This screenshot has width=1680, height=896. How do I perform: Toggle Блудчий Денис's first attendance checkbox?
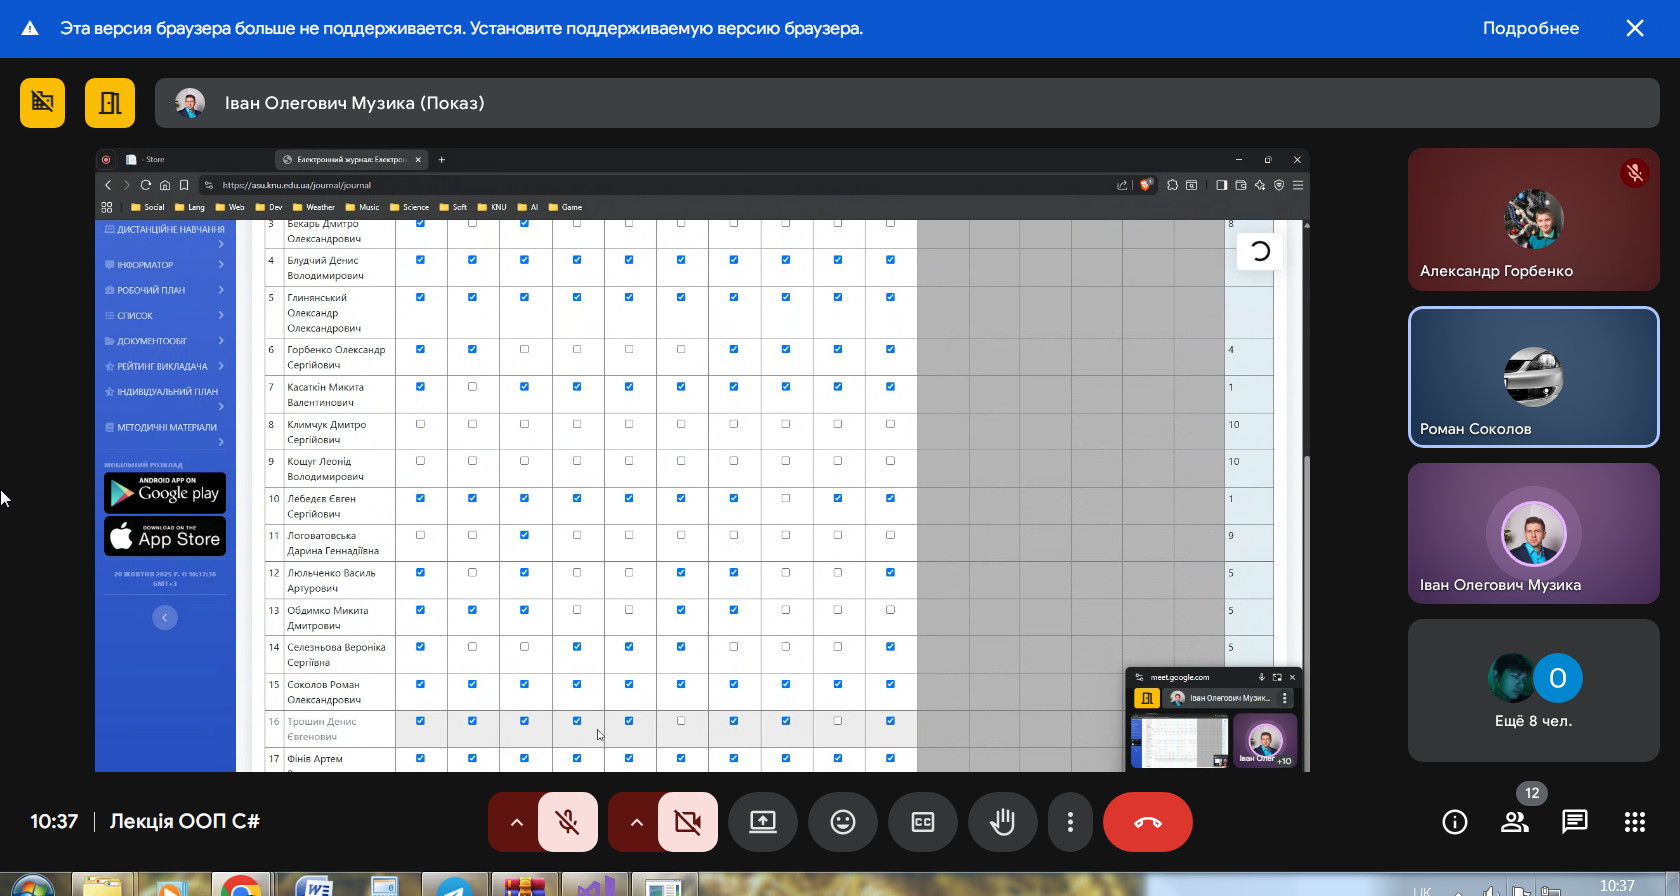click(420, 260)
